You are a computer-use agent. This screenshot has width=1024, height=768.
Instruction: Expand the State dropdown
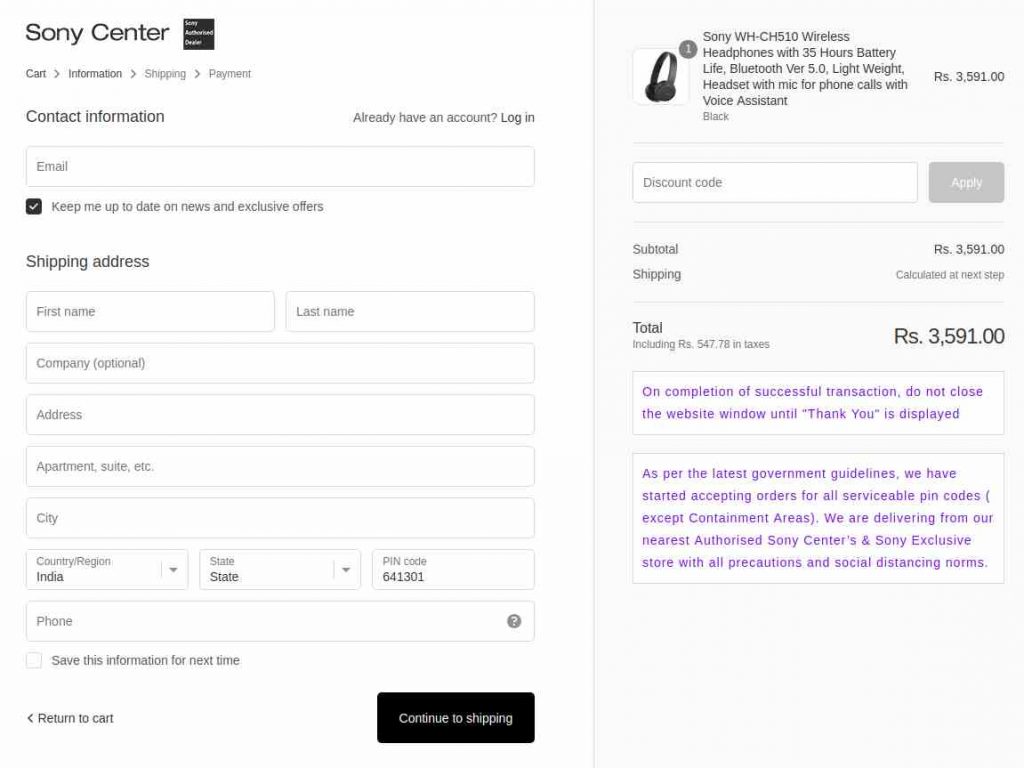tap(280, 569)
